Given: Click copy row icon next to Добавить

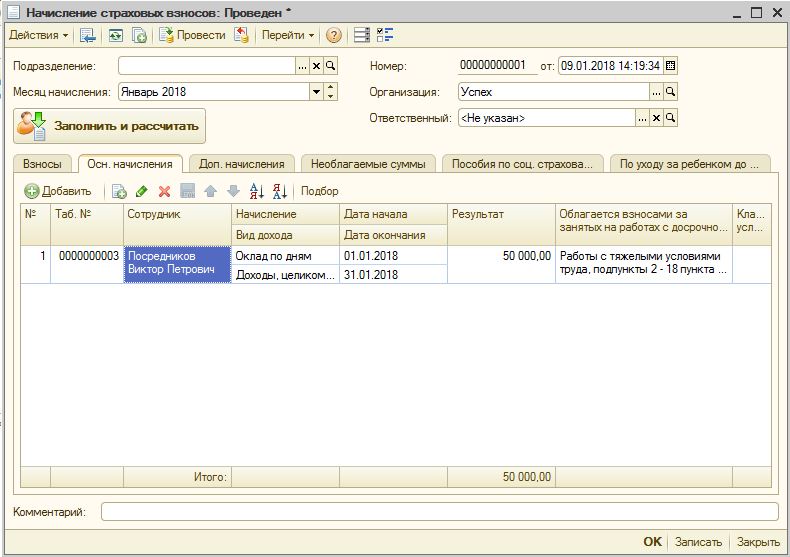Looking at the screenshot, I should (x=119, y=191).
